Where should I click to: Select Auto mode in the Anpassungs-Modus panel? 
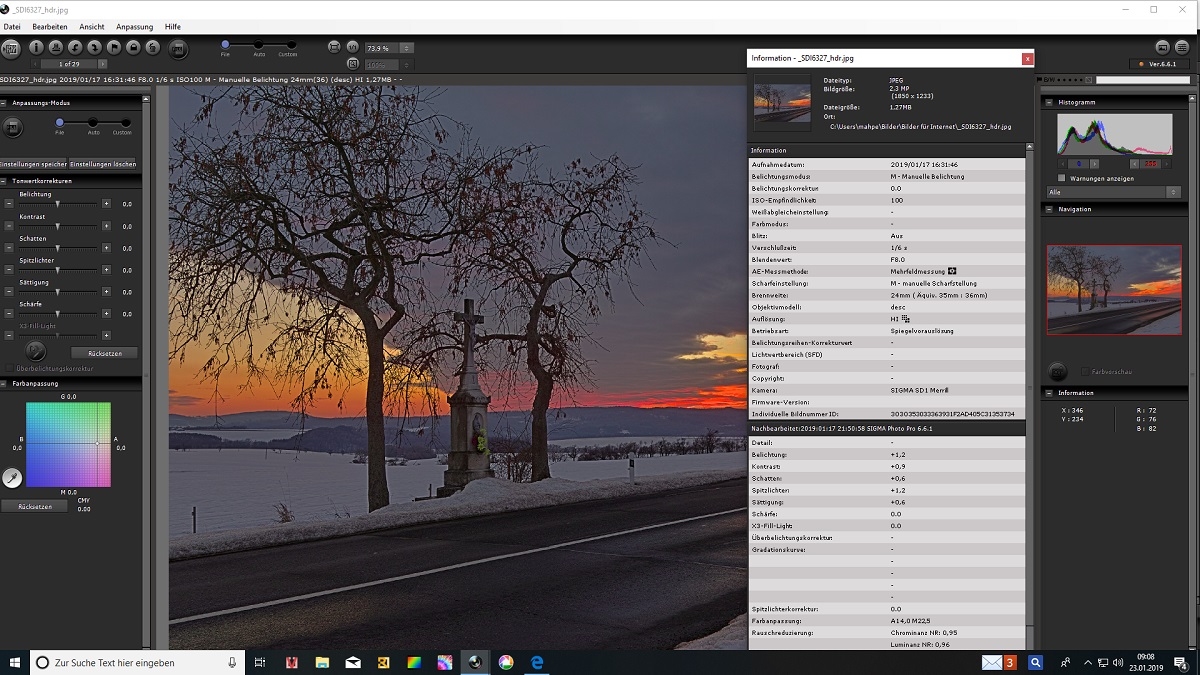pyautogui.click(x=93, y=123)
